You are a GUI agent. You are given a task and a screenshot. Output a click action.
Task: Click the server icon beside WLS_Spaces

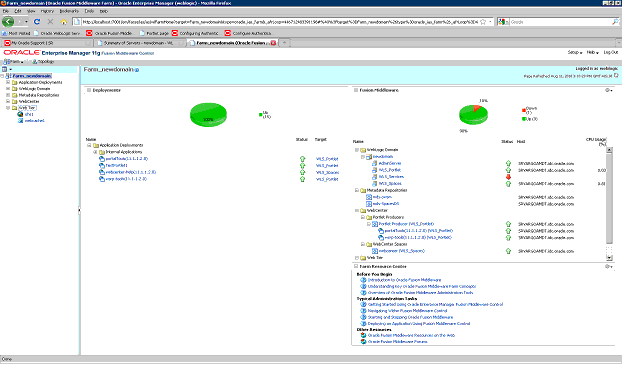(x=374, y=184)
